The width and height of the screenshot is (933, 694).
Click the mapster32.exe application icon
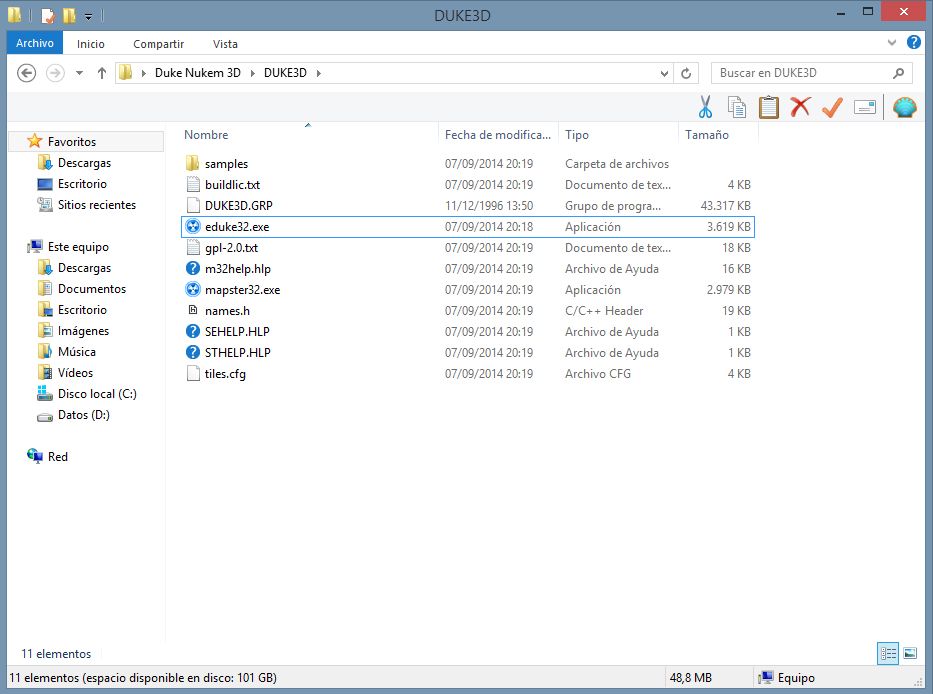pyautogui.click(x=193, y=290)
